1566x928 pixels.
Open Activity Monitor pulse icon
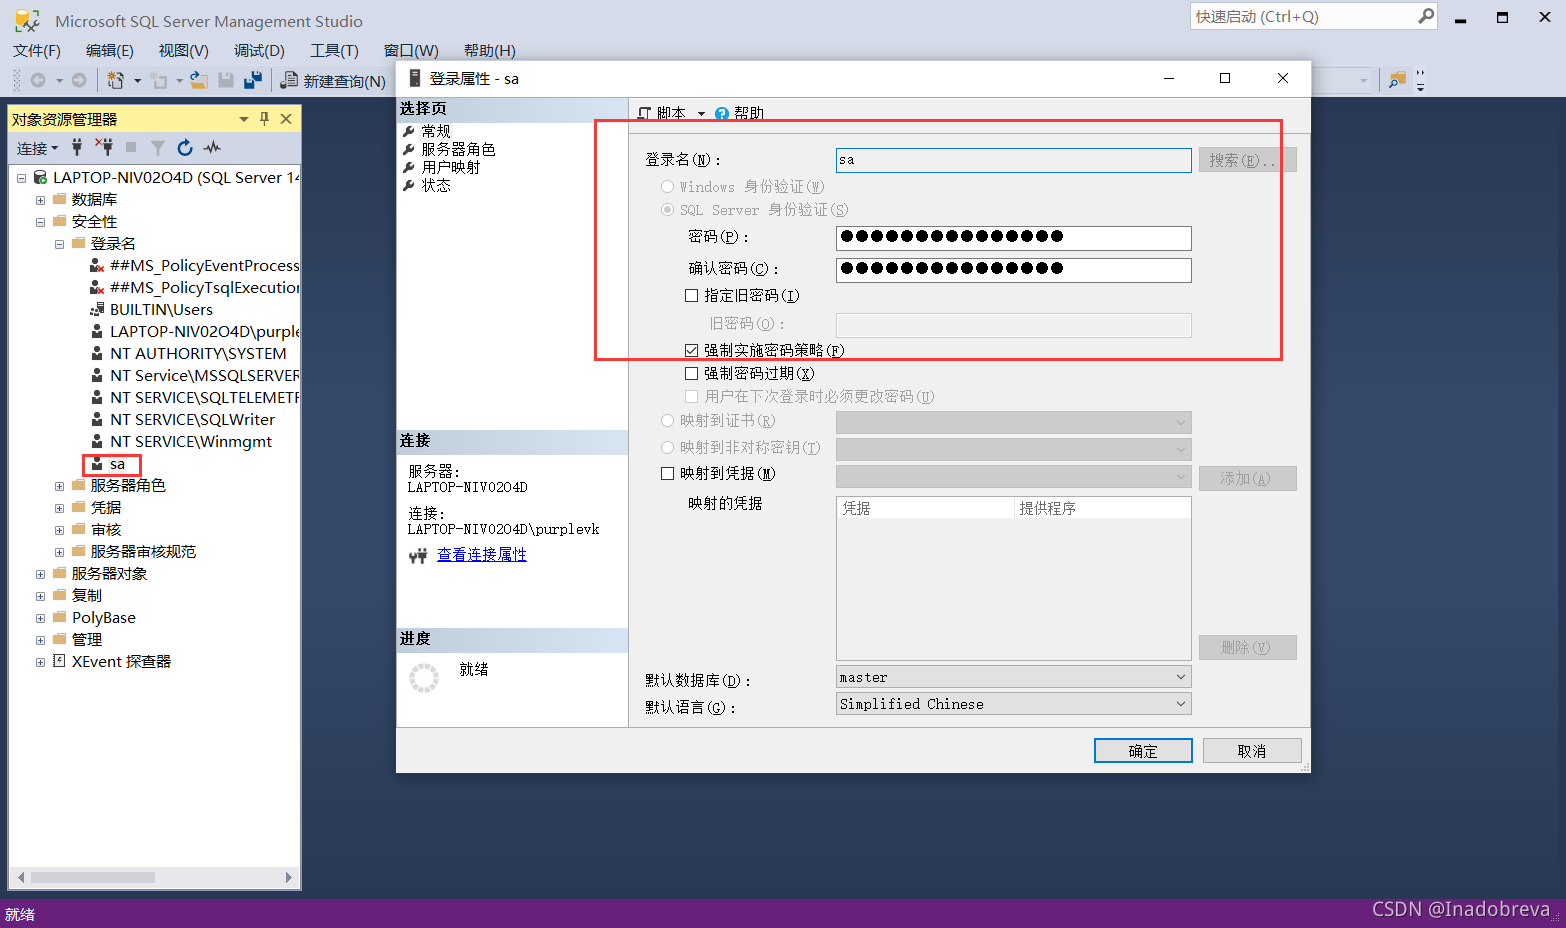point(212,148)
